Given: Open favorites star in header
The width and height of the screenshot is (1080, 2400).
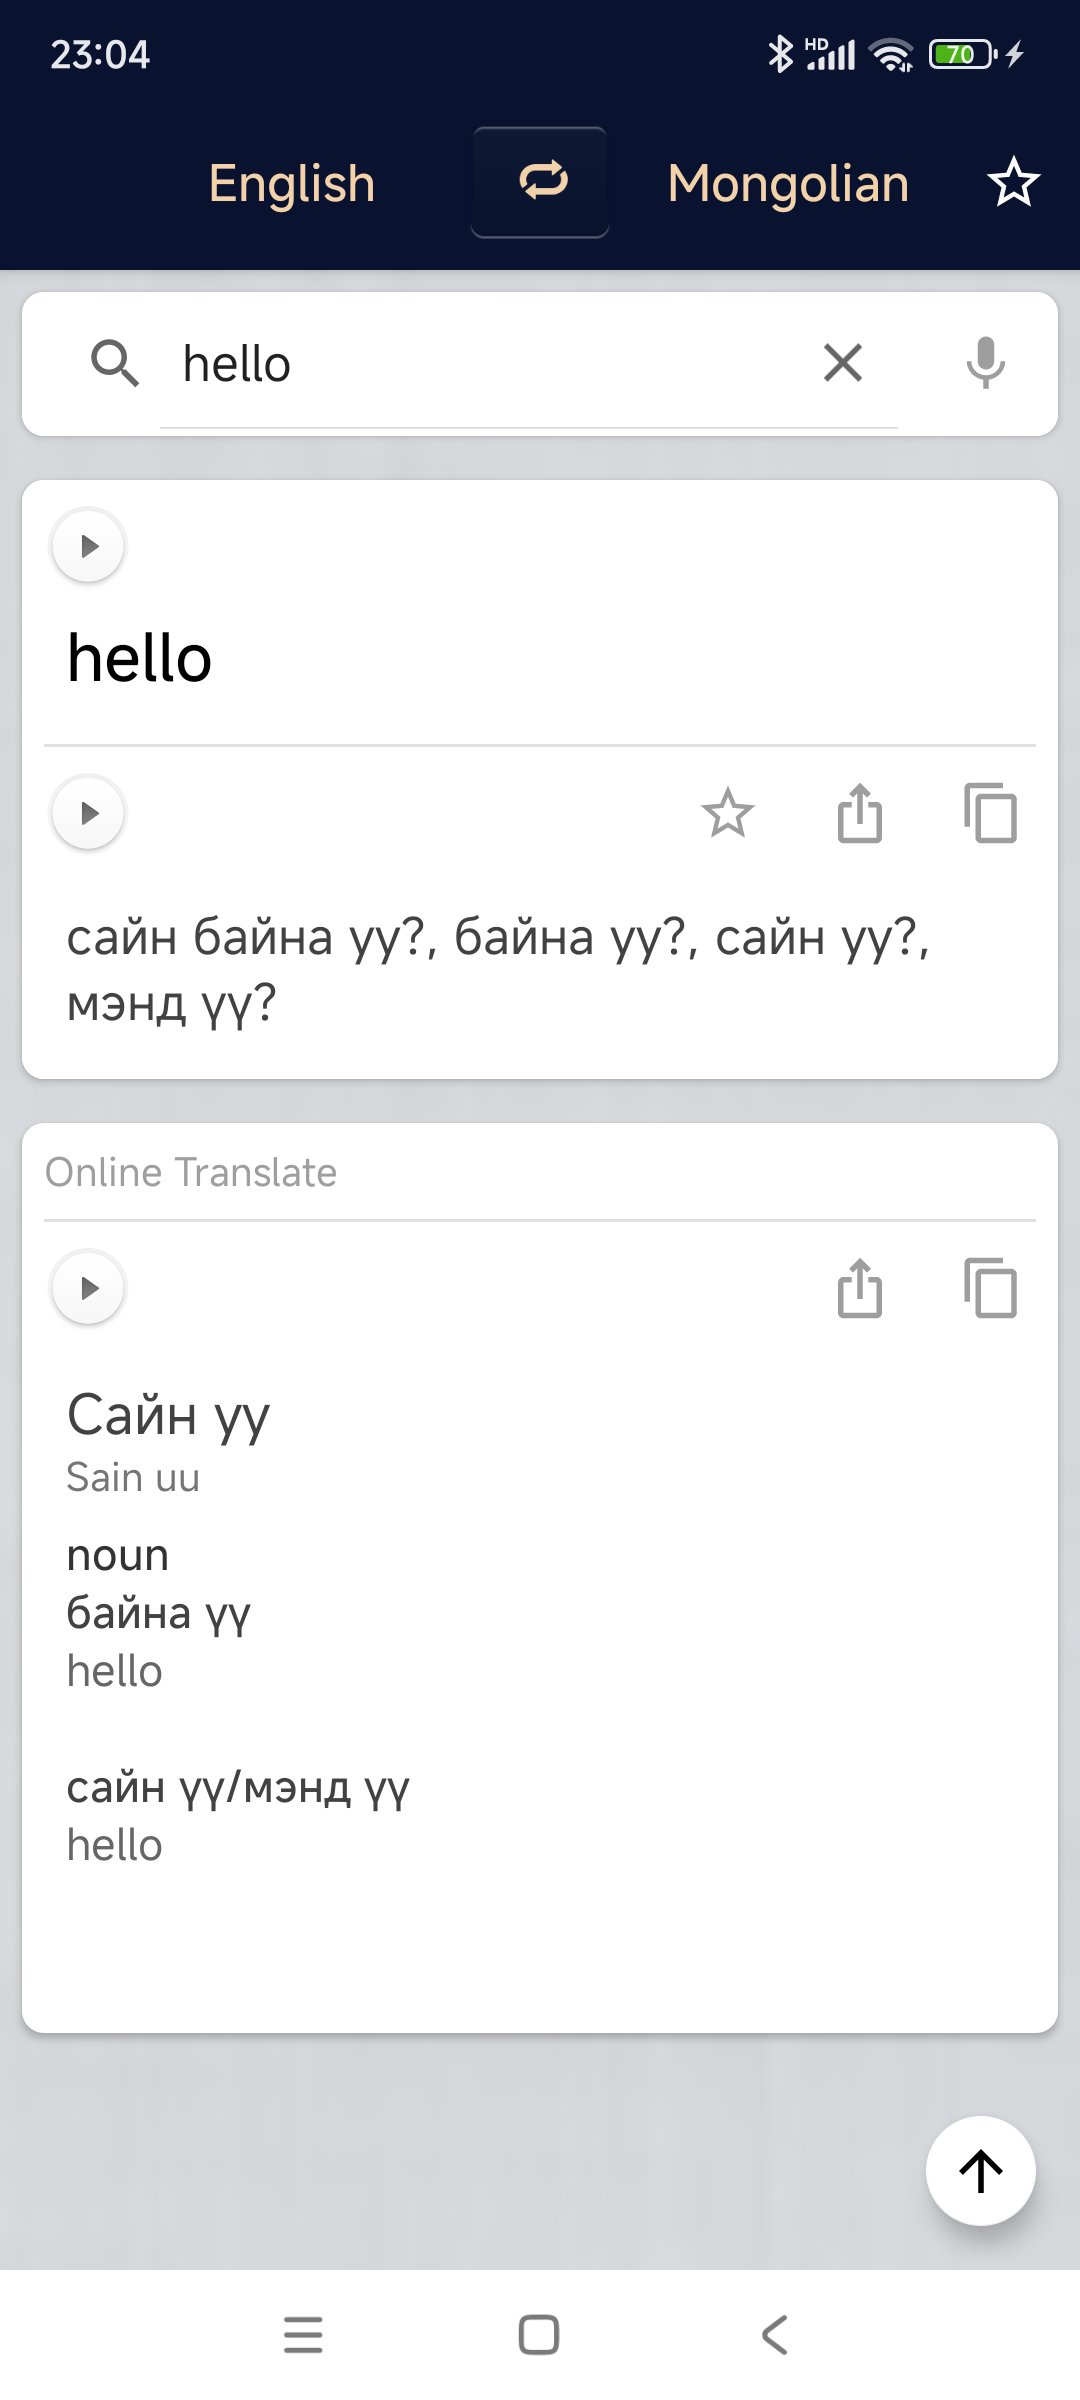Looking at the screenshot, I should pyautogui.click(x=1013, y=182).
